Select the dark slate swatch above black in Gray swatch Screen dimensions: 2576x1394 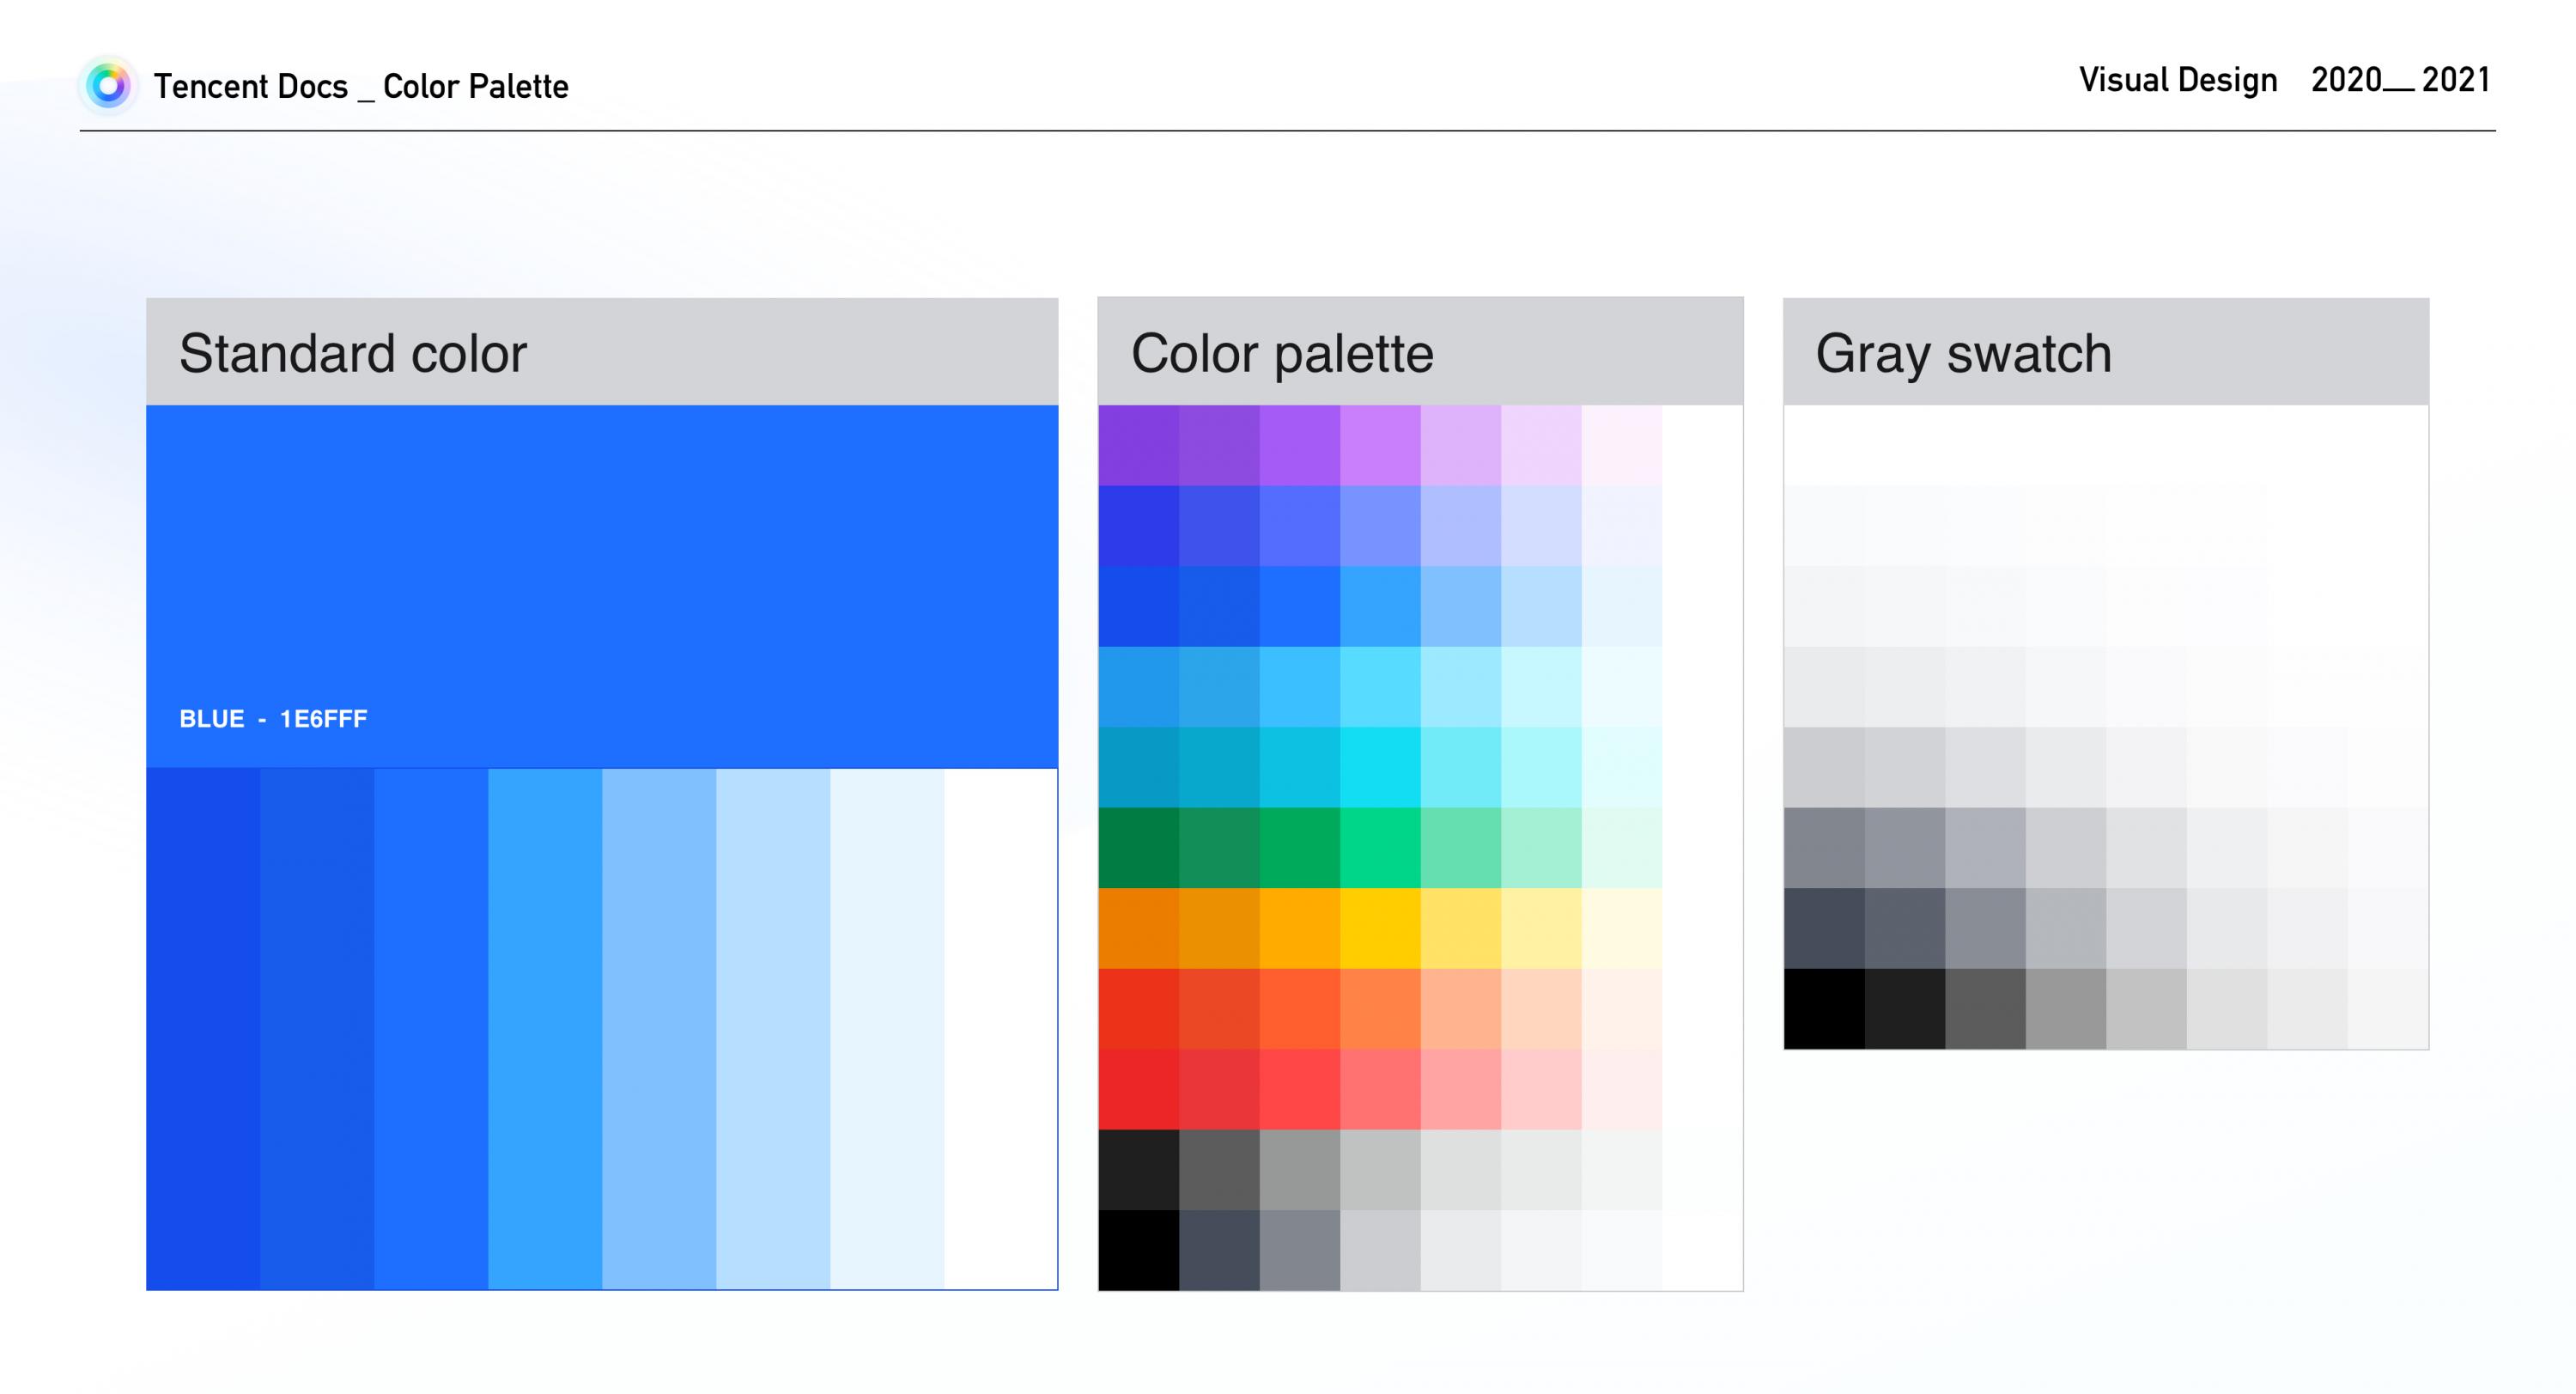coord(1824,928)
